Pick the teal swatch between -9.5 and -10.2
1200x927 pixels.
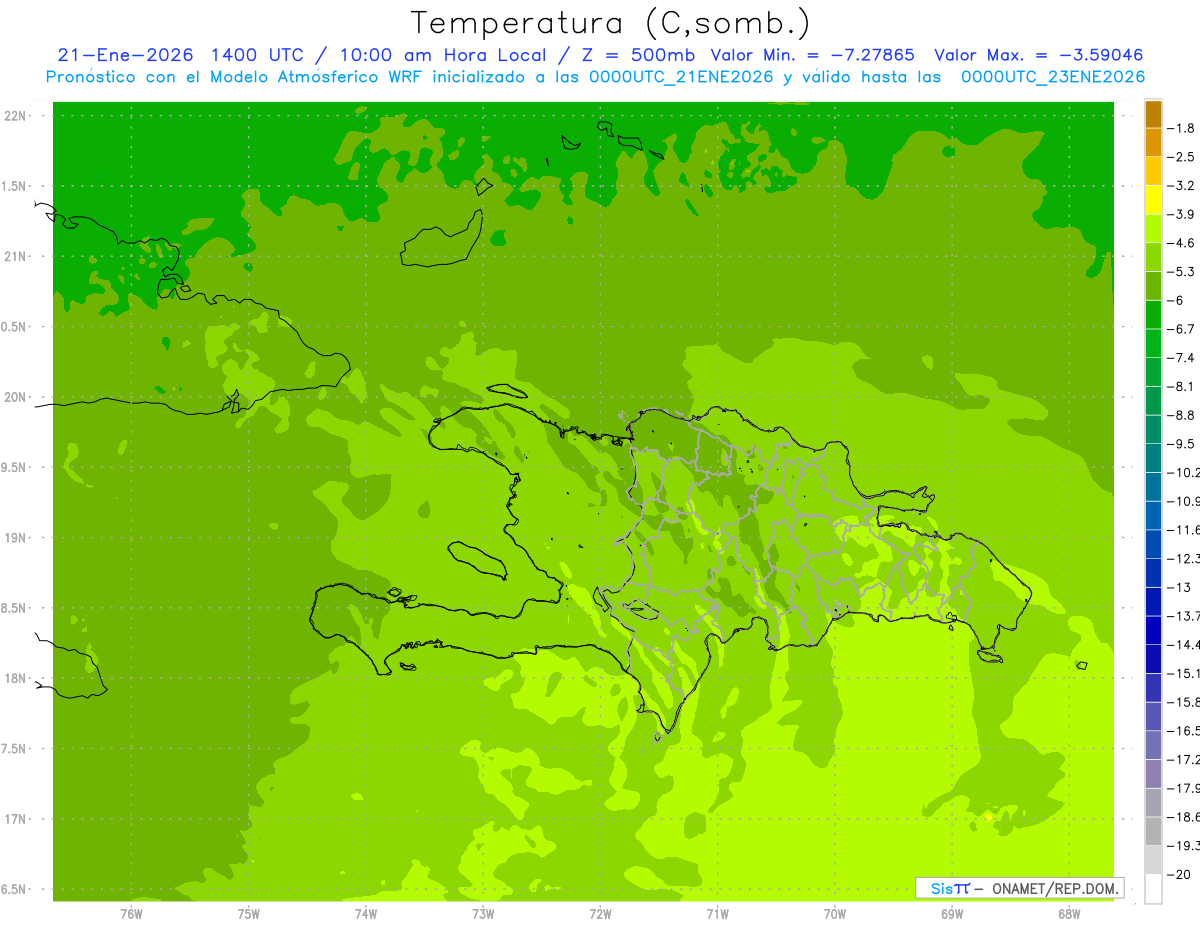[1153, 458]
